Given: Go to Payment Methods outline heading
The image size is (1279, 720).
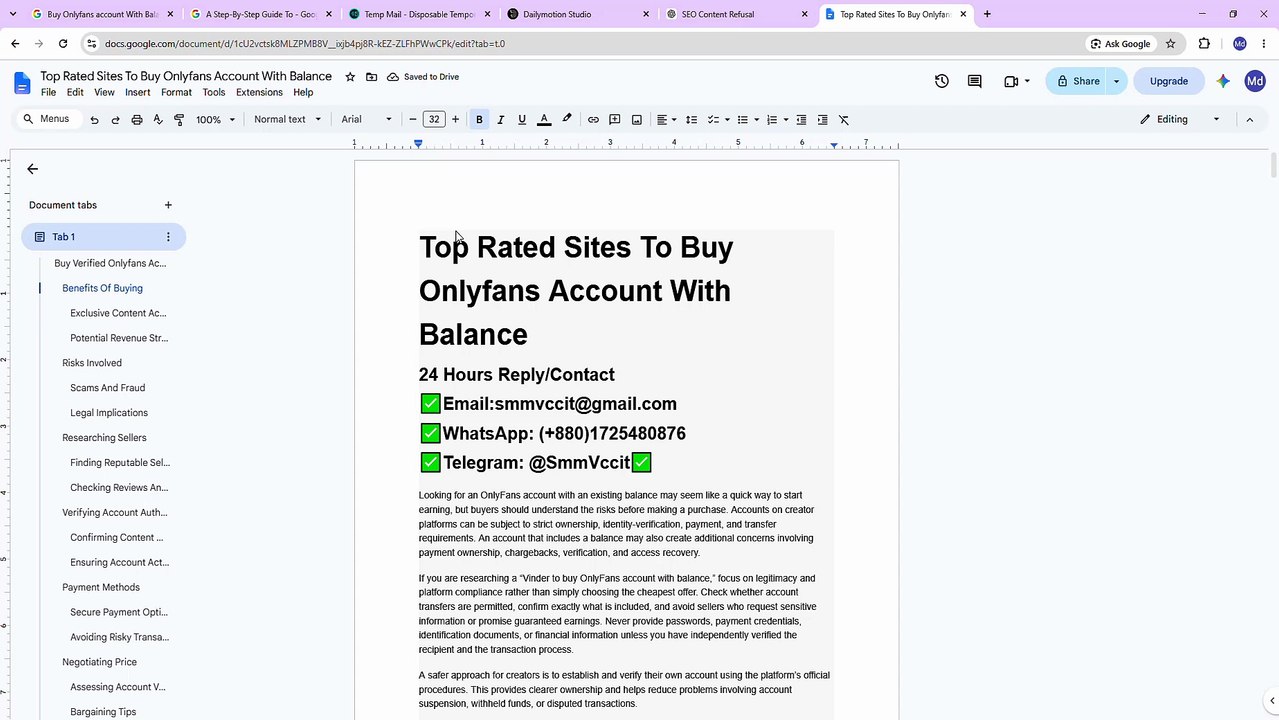Looking at the screenshot, I should coord(101,587).
